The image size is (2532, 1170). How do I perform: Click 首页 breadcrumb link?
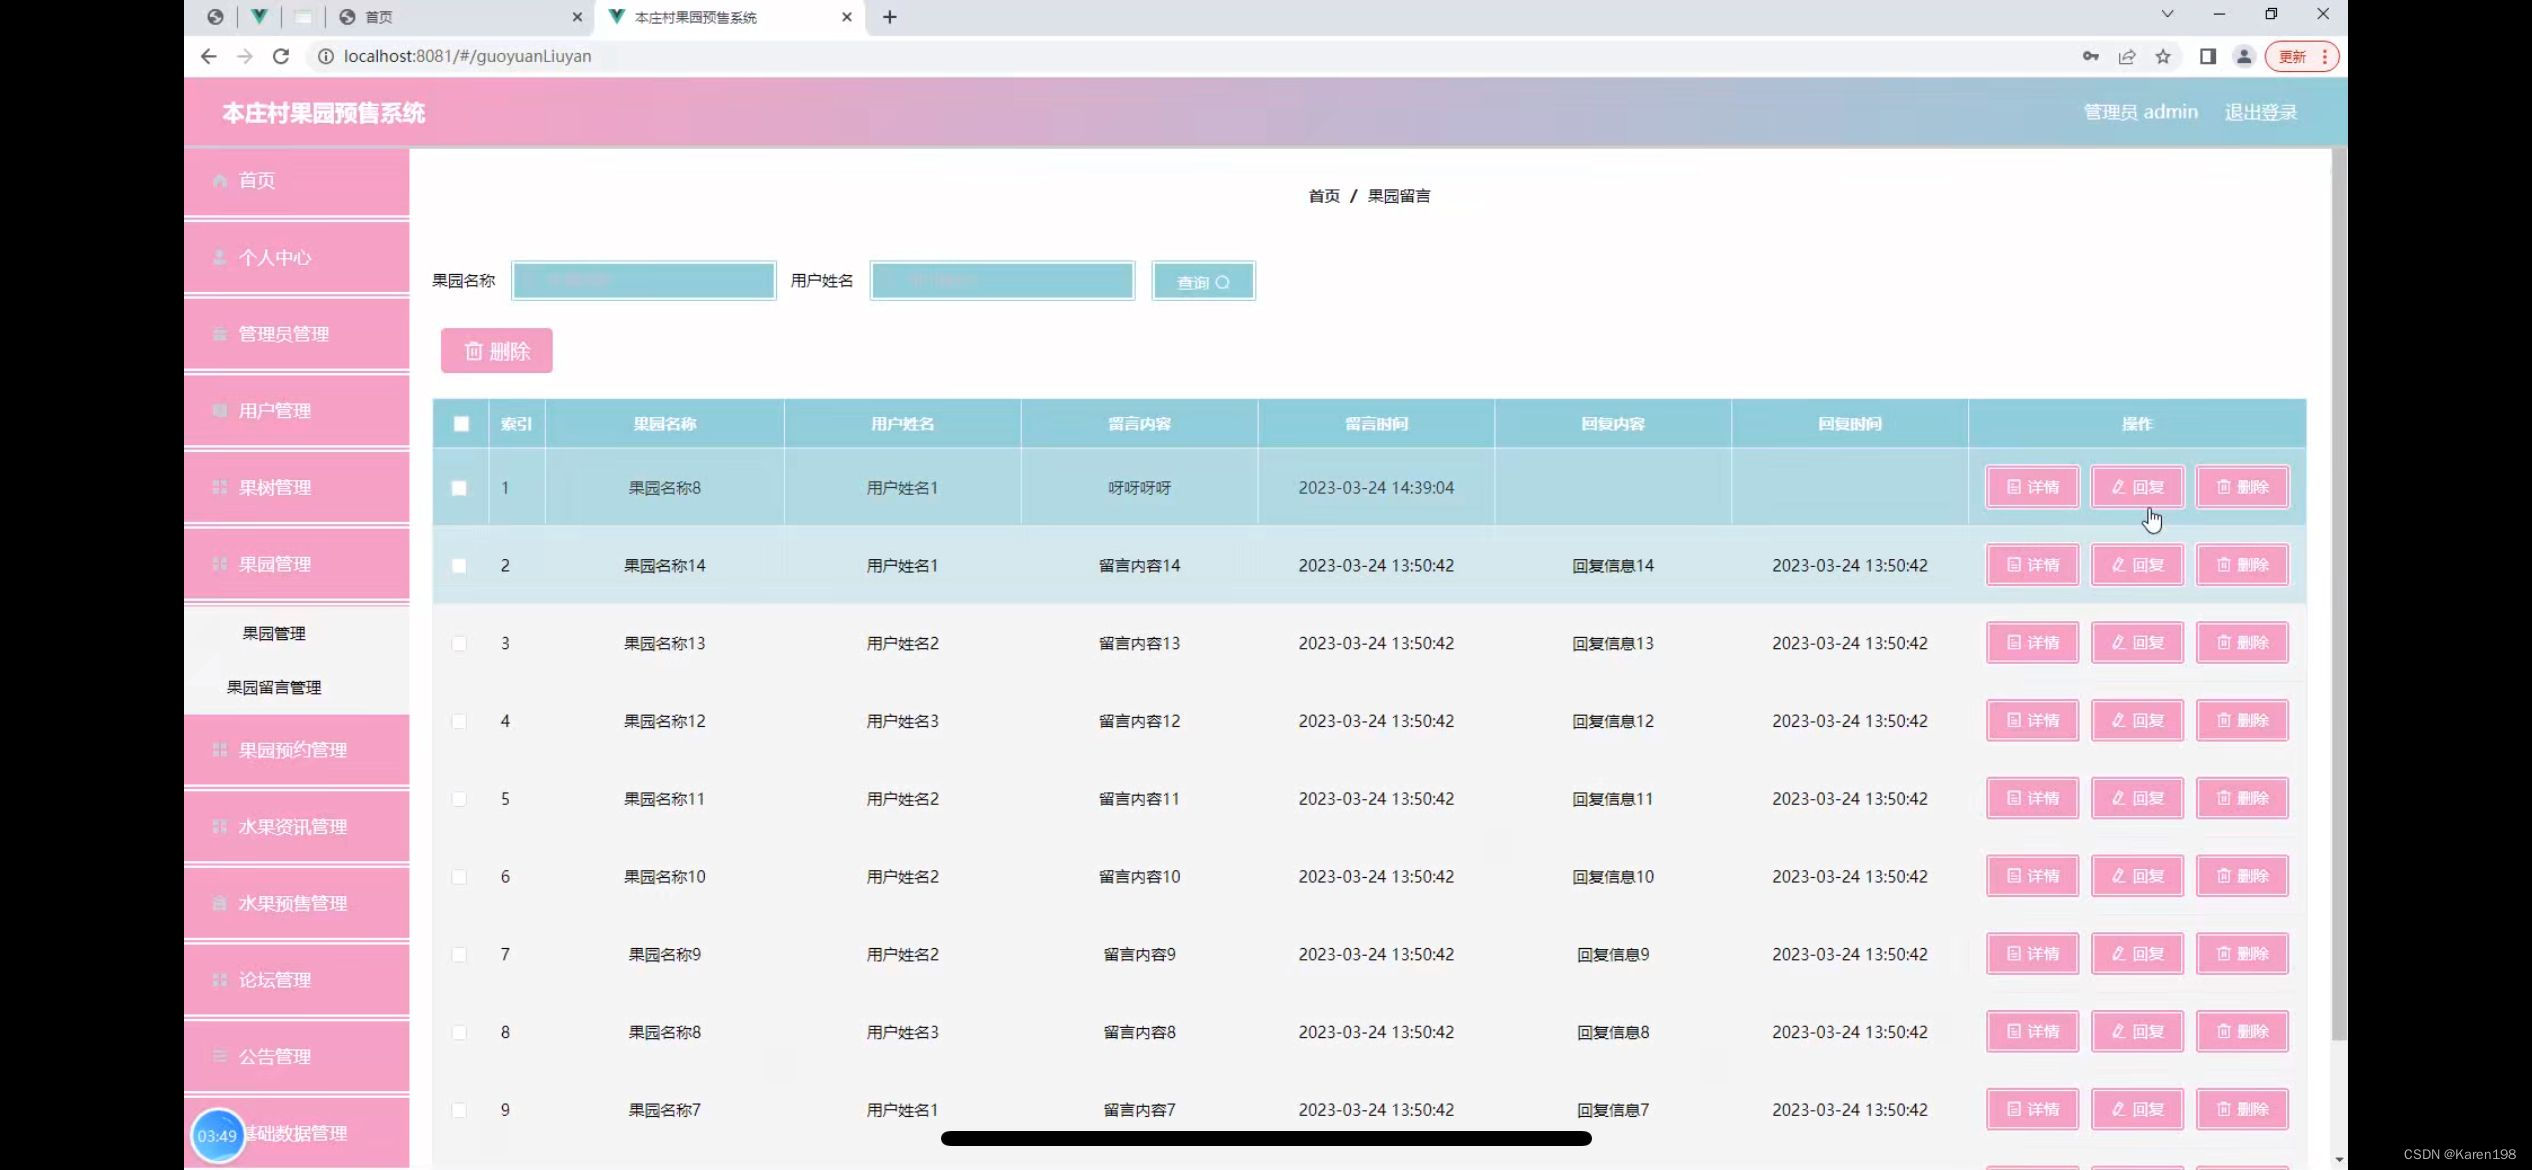click(x=1323, y=196)
